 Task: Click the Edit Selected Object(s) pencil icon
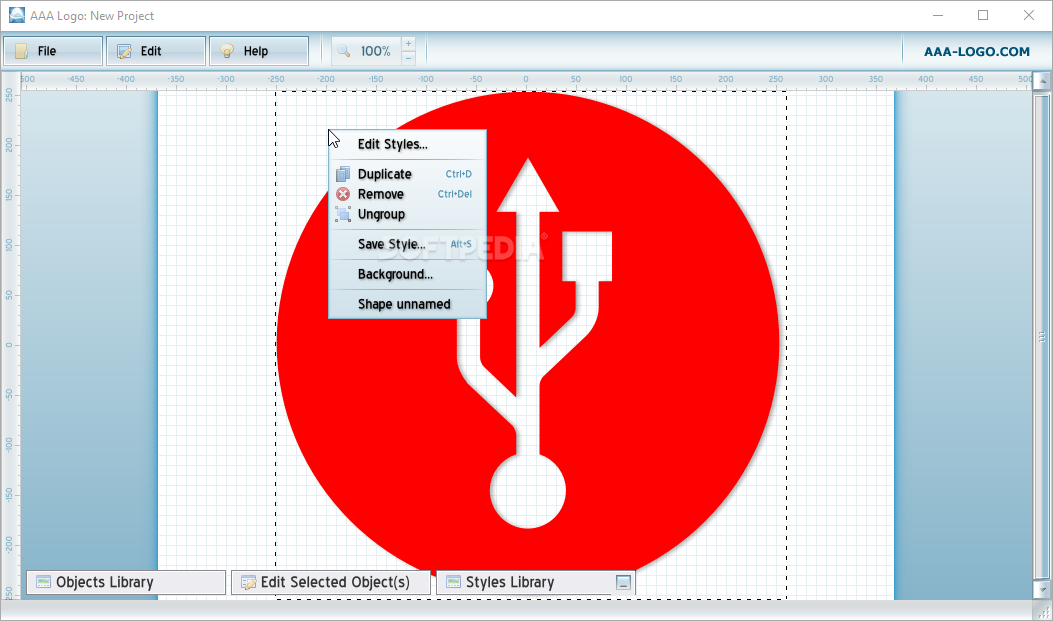(x=248, y=583)
